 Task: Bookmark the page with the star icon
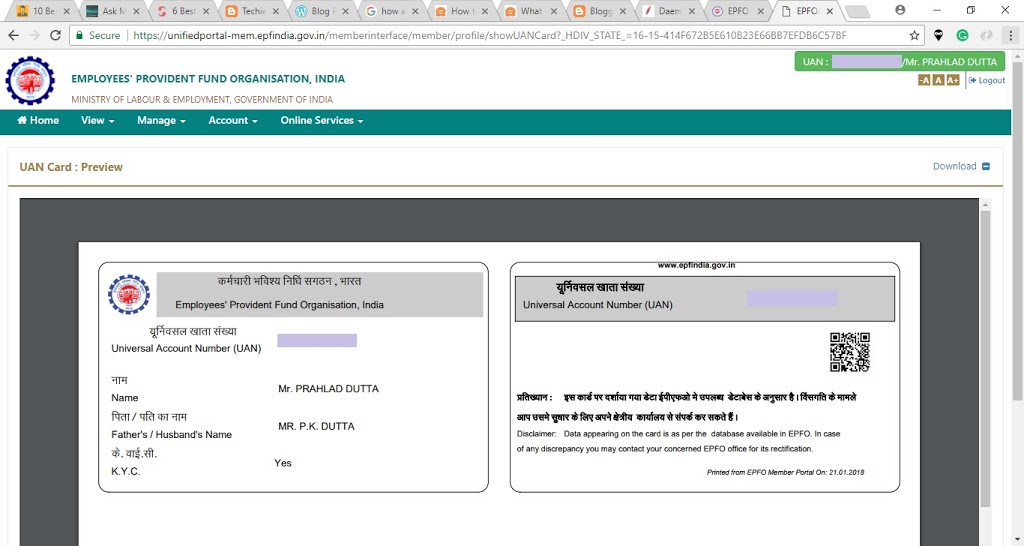914,35
